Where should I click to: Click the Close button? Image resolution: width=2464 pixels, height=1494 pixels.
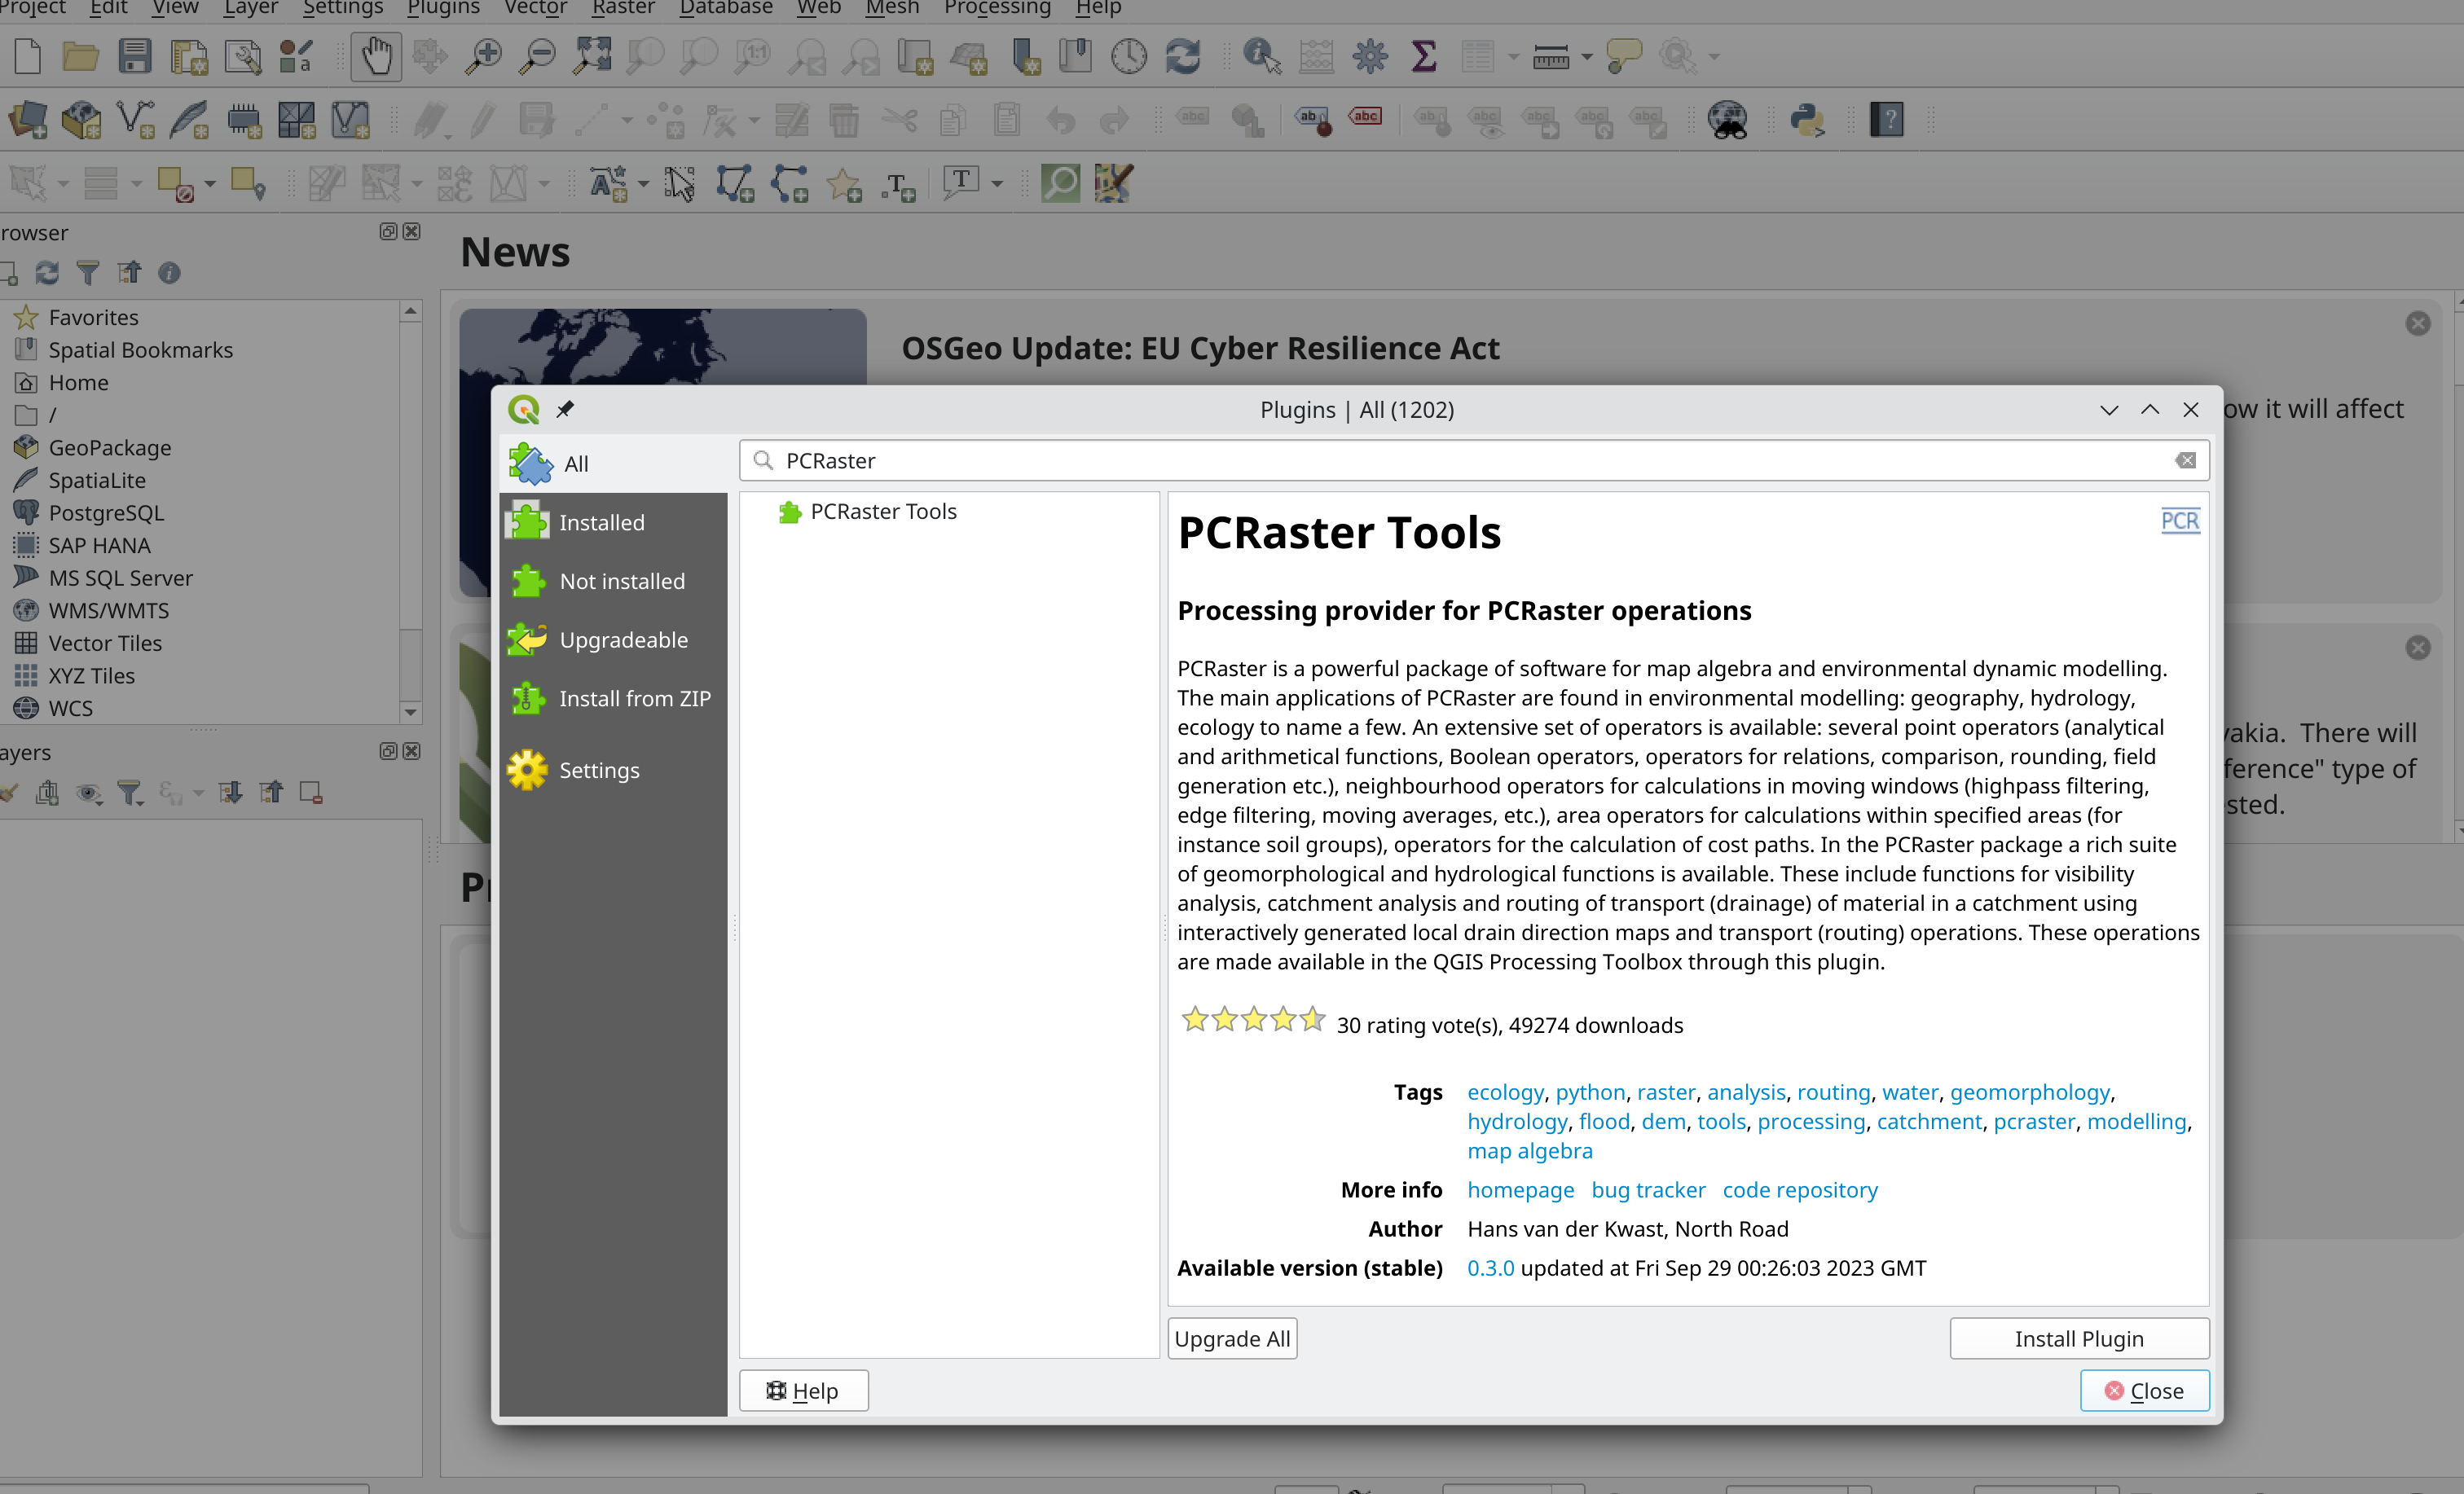2144,1390
